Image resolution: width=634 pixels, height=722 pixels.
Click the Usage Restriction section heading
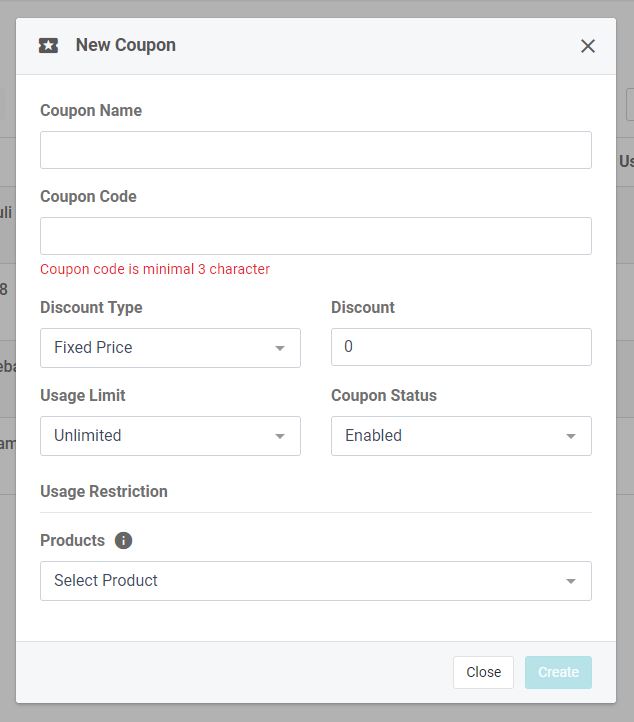pyautogui.click(x=104, y=491)
